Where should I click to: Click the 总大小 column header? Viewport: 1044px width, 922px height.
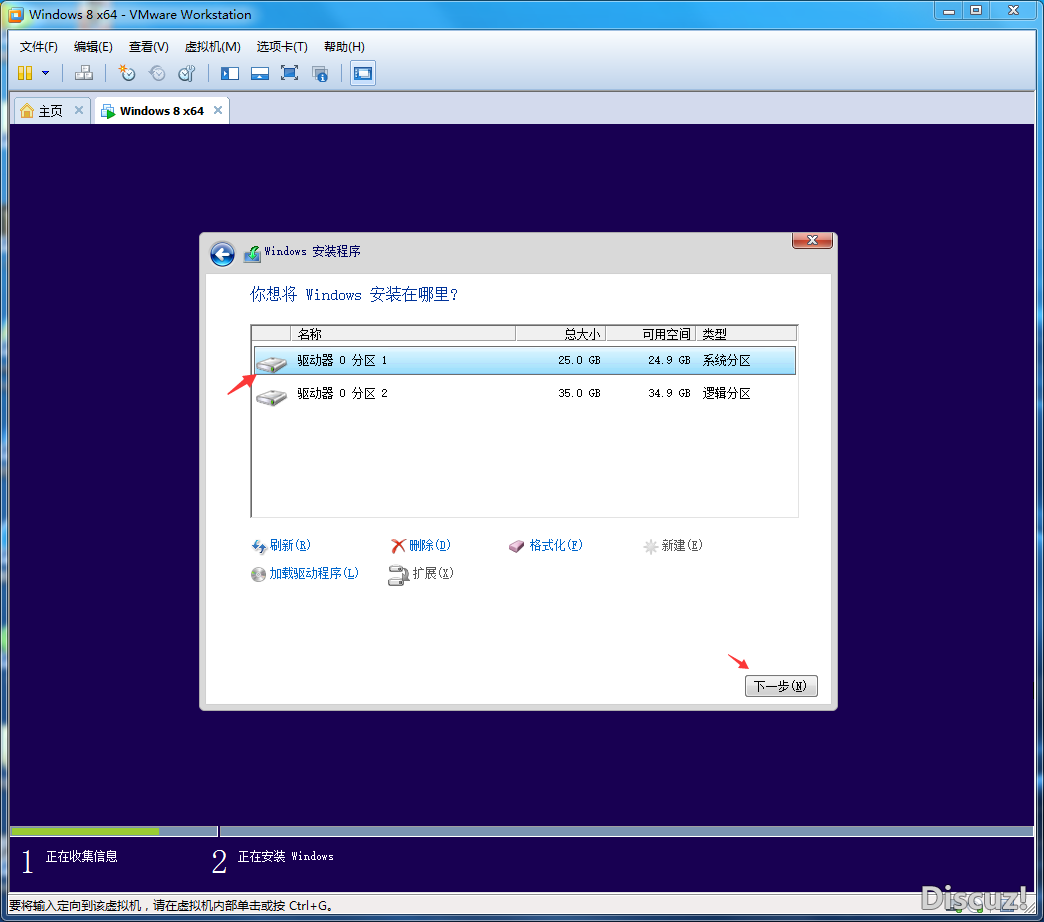tap(561, 334)
